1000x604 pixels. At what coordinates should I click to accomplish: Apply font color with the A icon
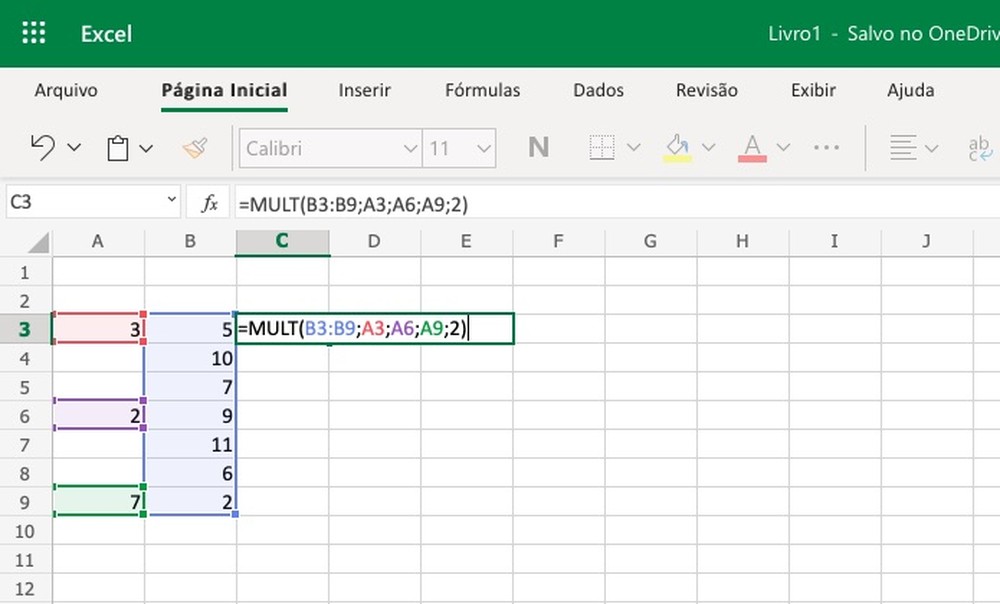(751, 147)
